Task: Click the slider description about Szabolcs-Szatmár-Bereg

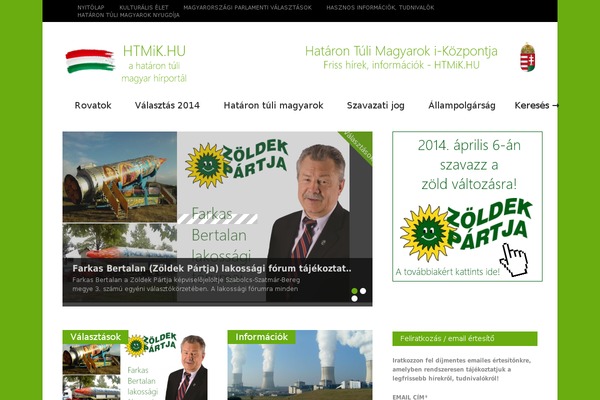Action: coord(186,284)
